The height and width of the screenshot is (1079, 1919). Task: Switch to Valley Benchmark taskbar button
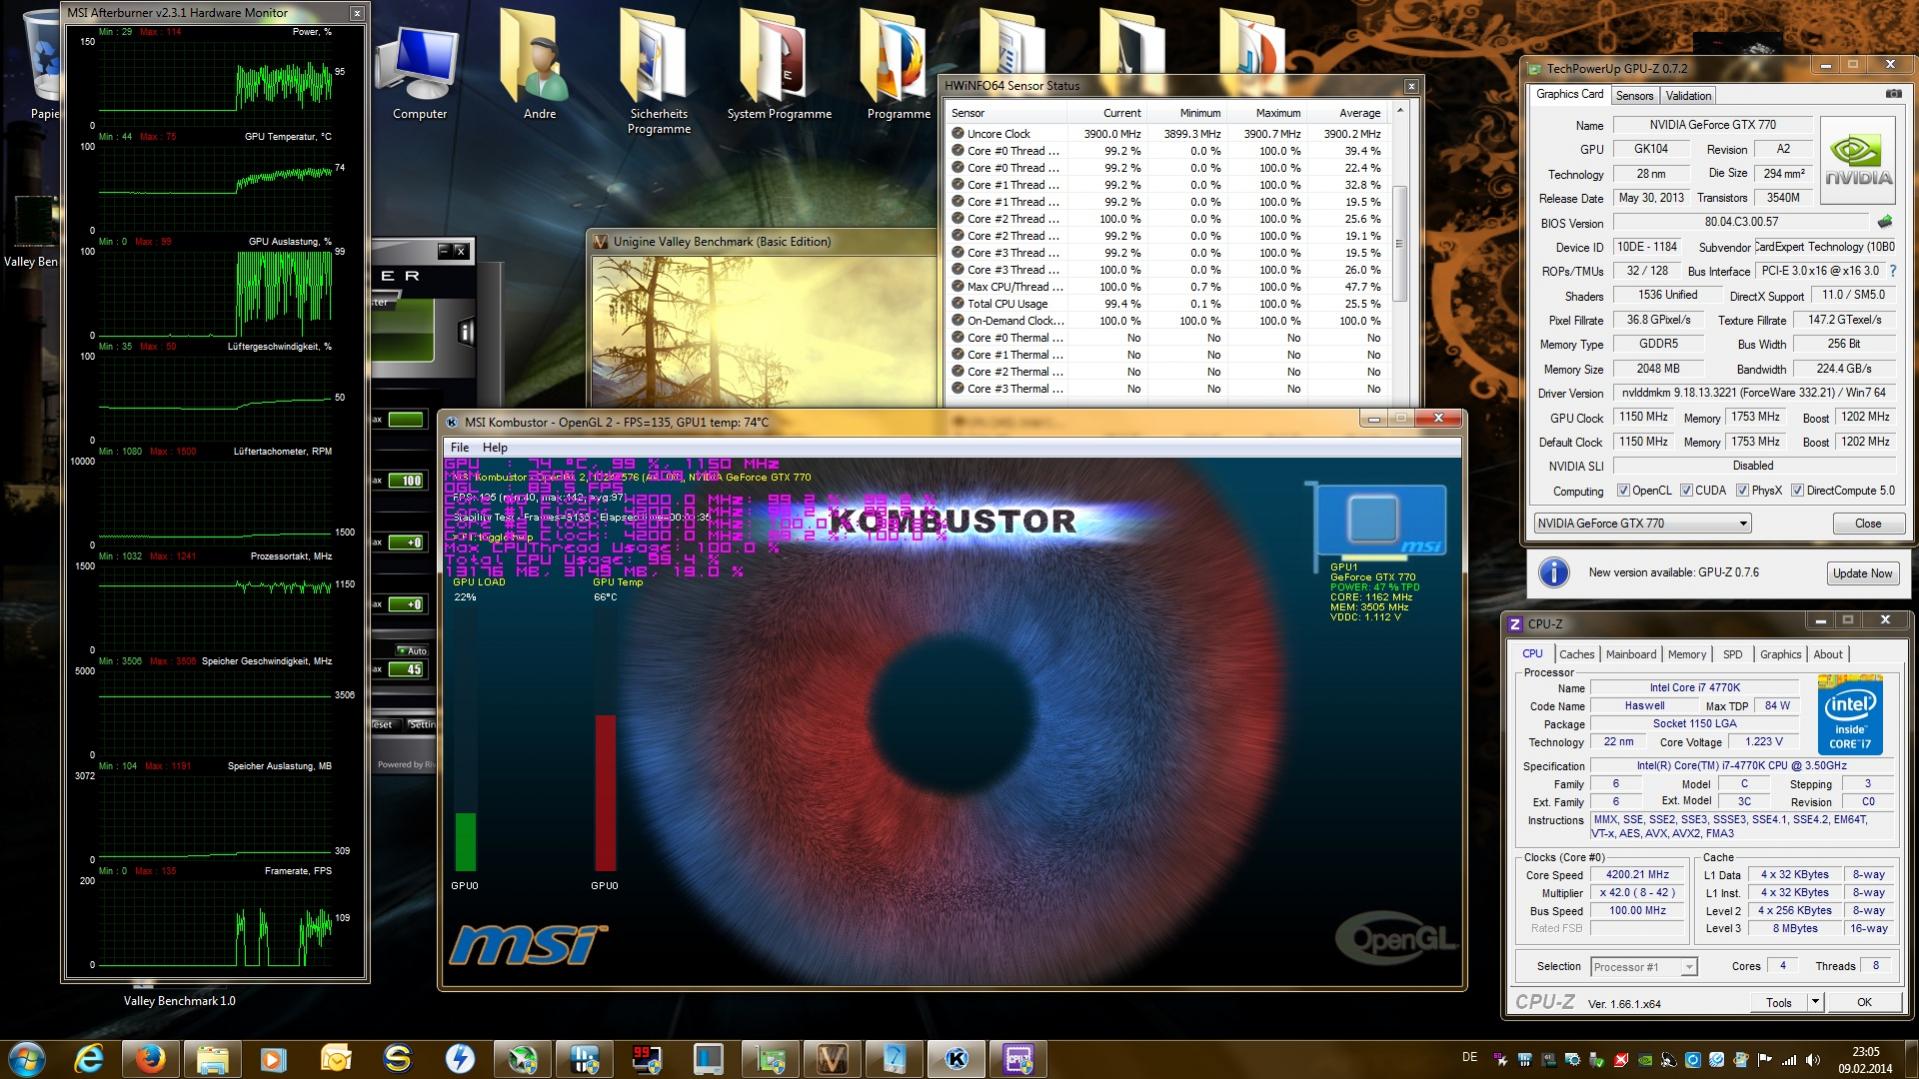click(x=832, y=1058)
